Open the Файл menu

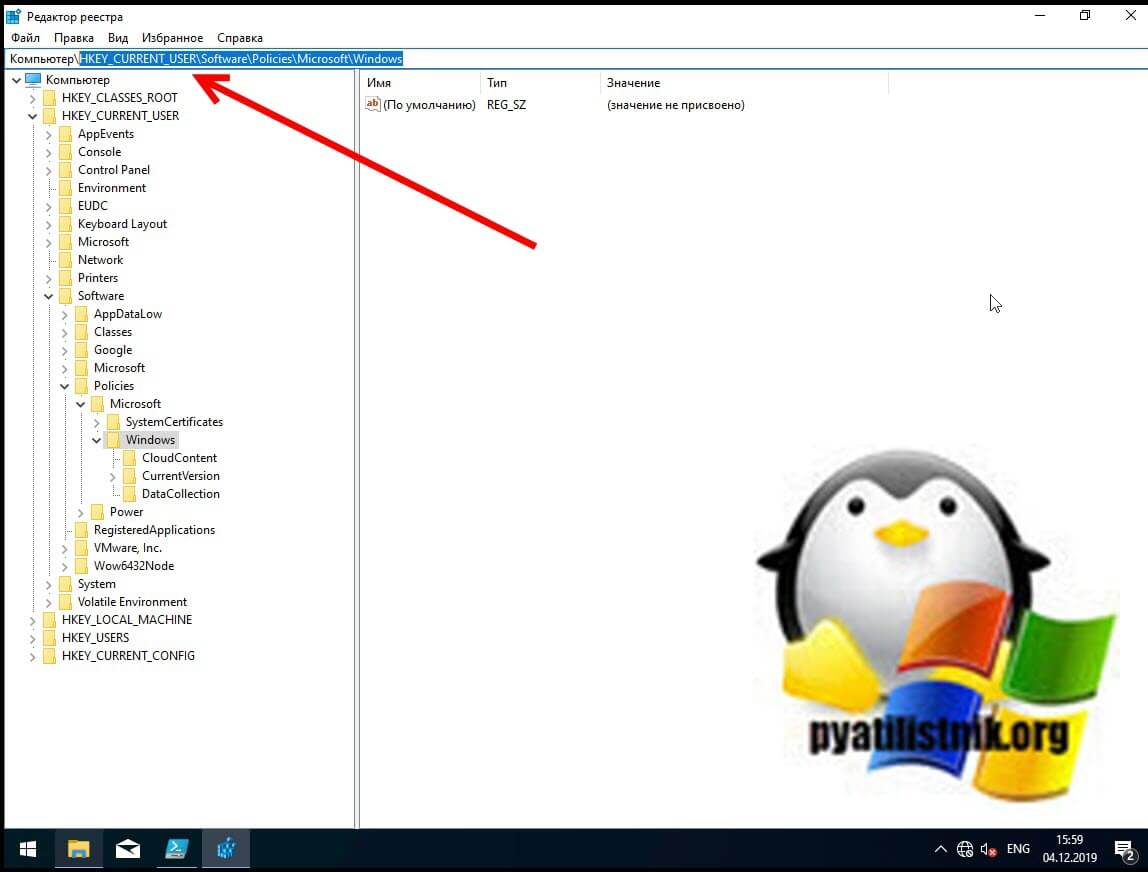point(26,38)
